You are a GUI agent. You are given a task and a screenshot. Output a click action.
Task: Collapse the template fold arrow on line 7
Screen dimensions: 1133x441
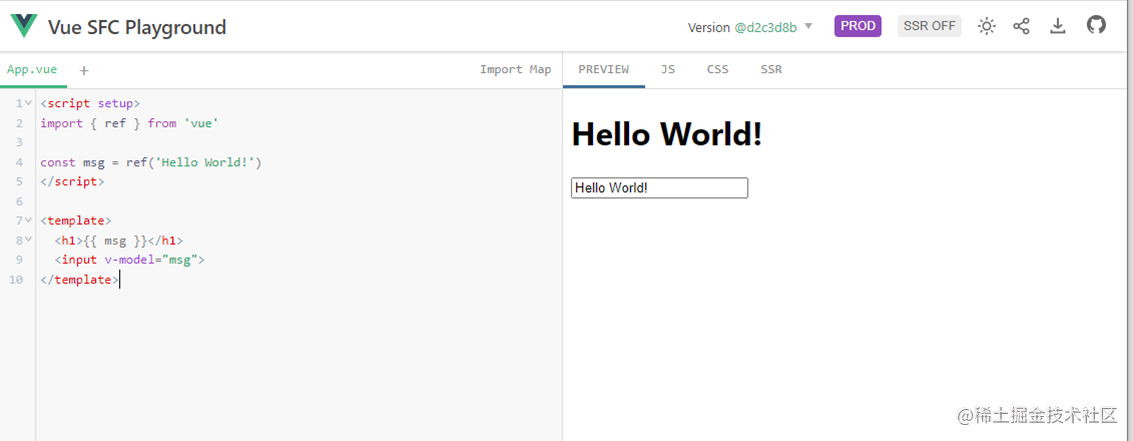(28, 220)
